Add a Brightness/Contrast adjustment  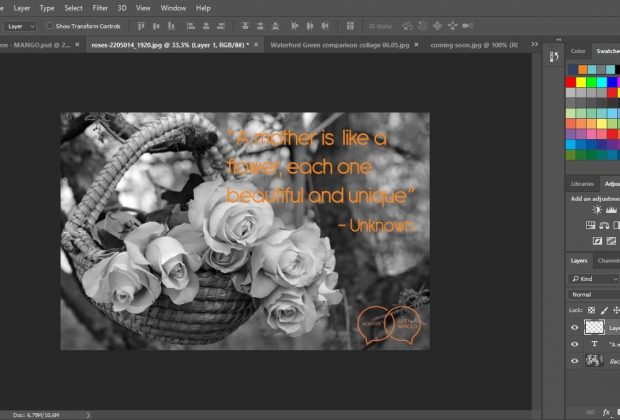tap(597, 210)
